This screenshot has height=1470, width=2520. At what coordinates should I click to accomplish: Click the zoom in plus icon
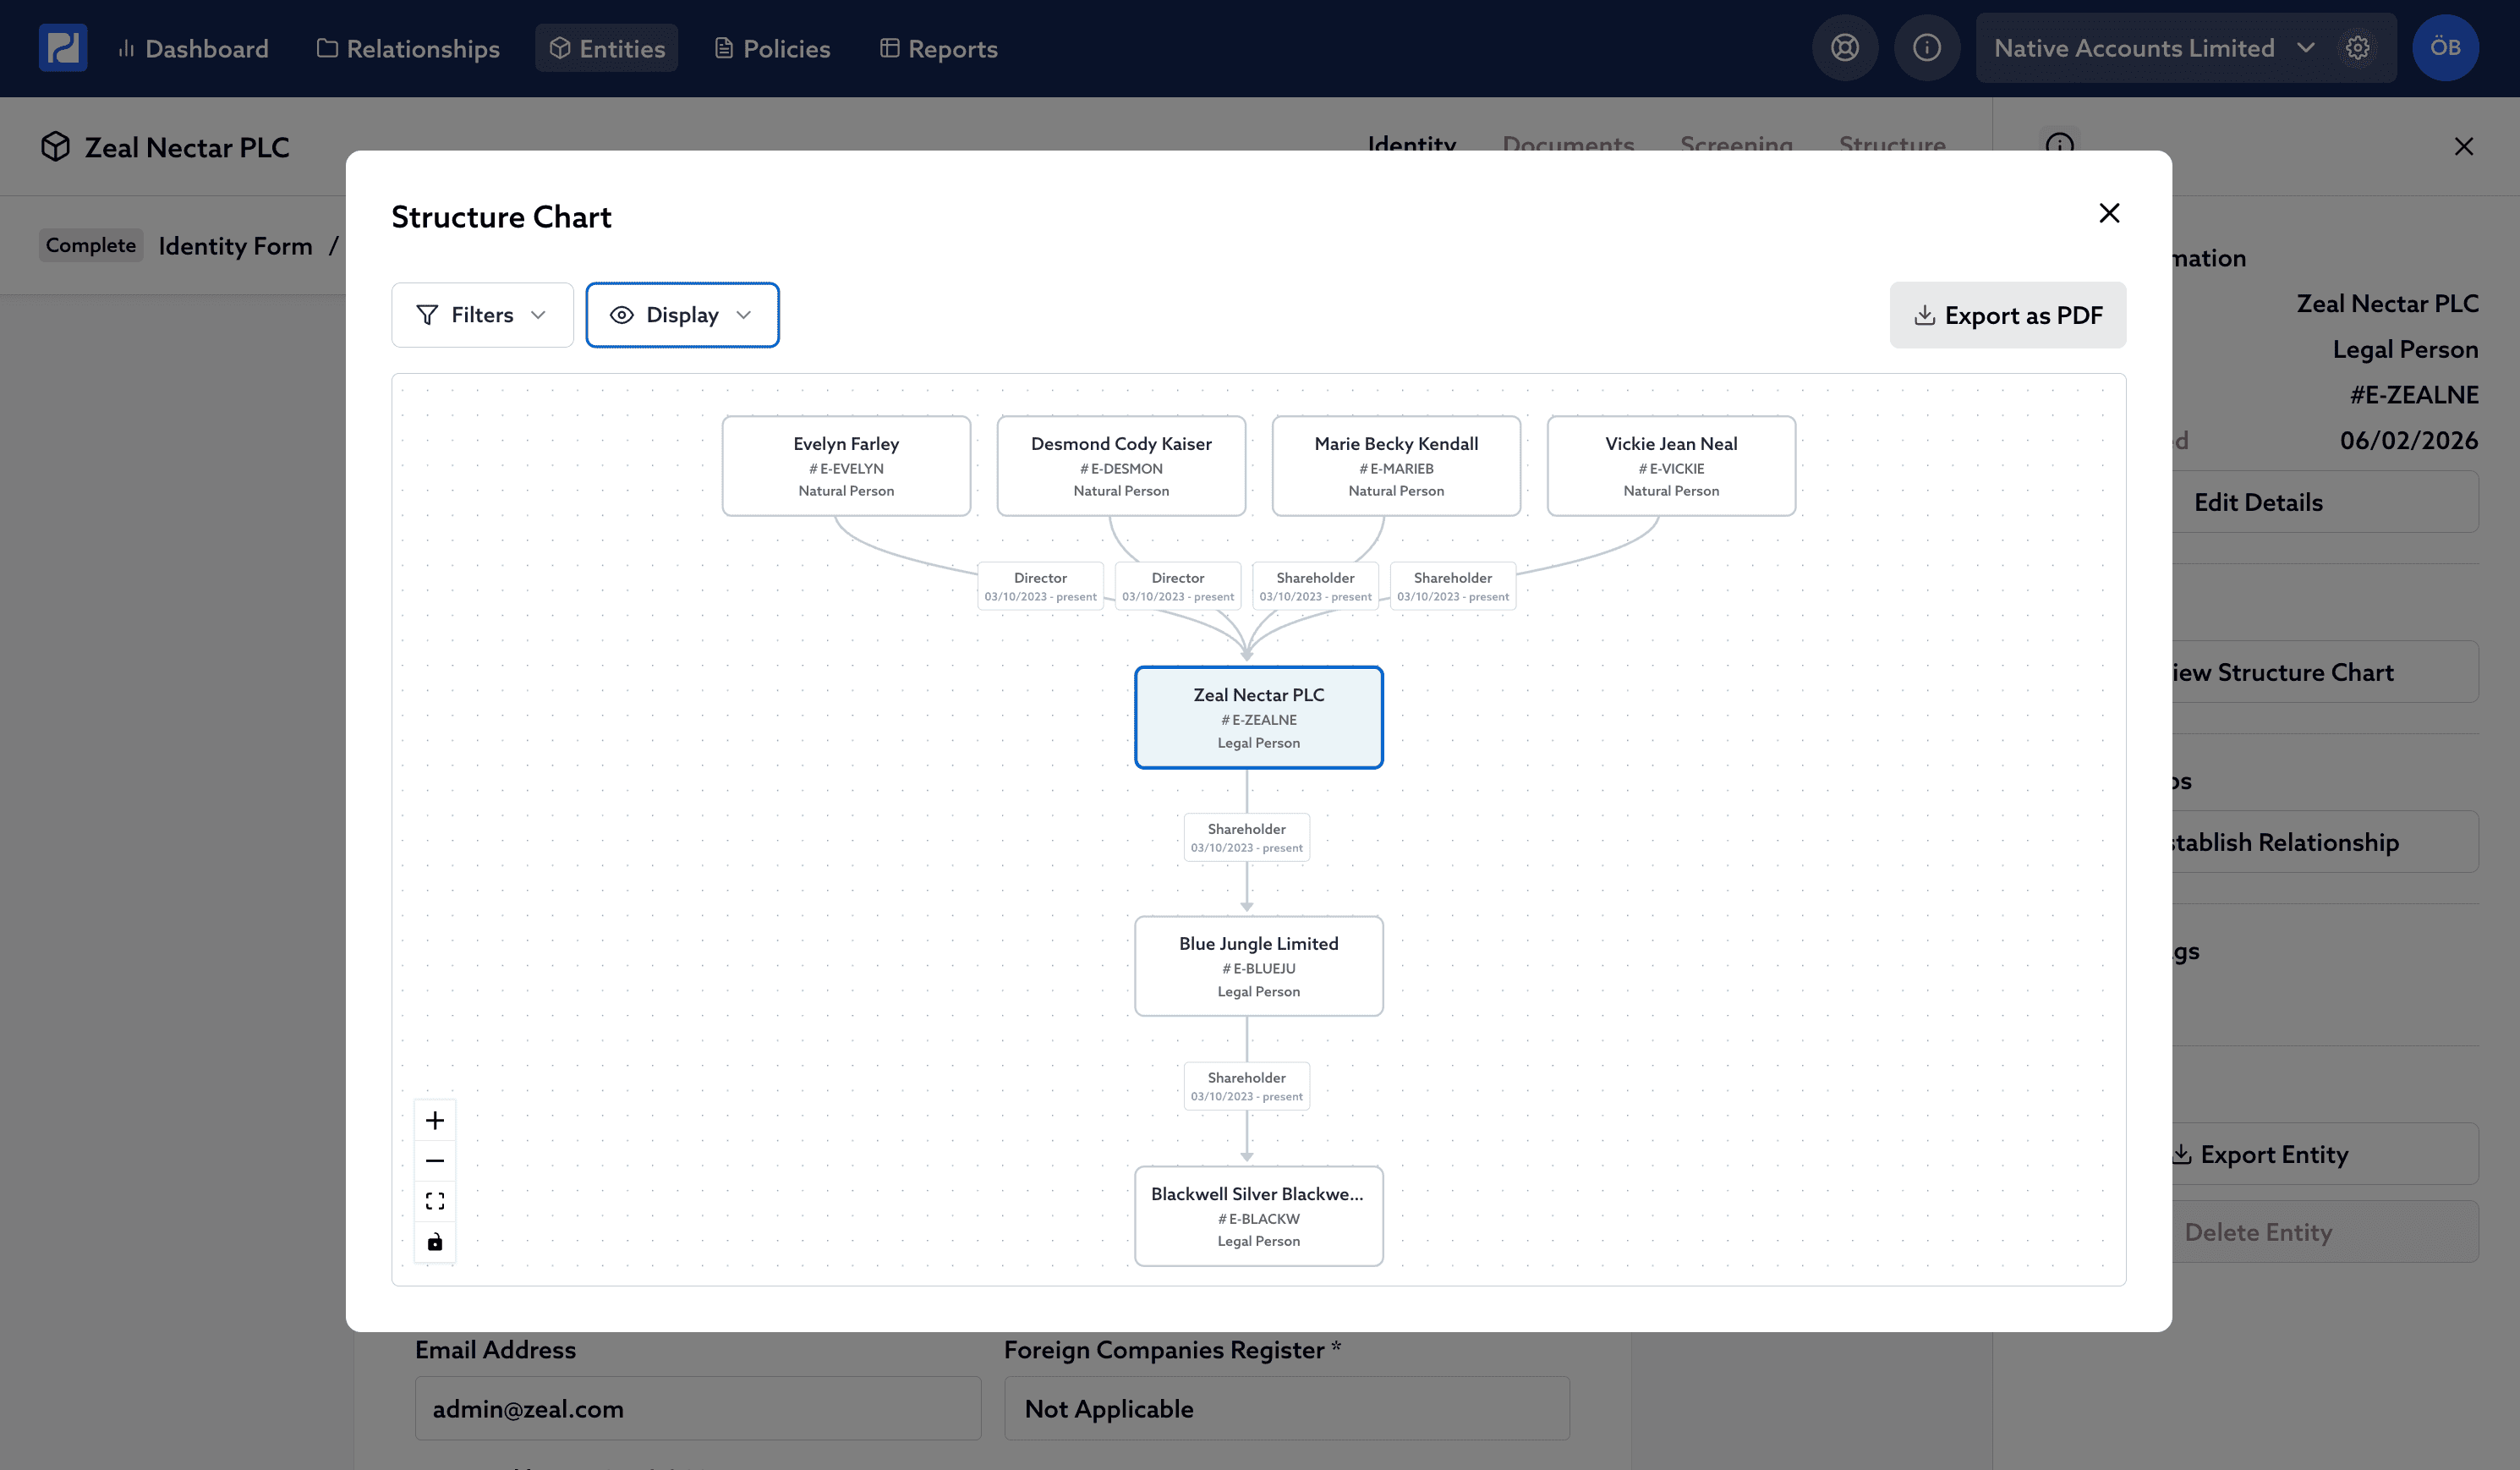pos(435,1120)
